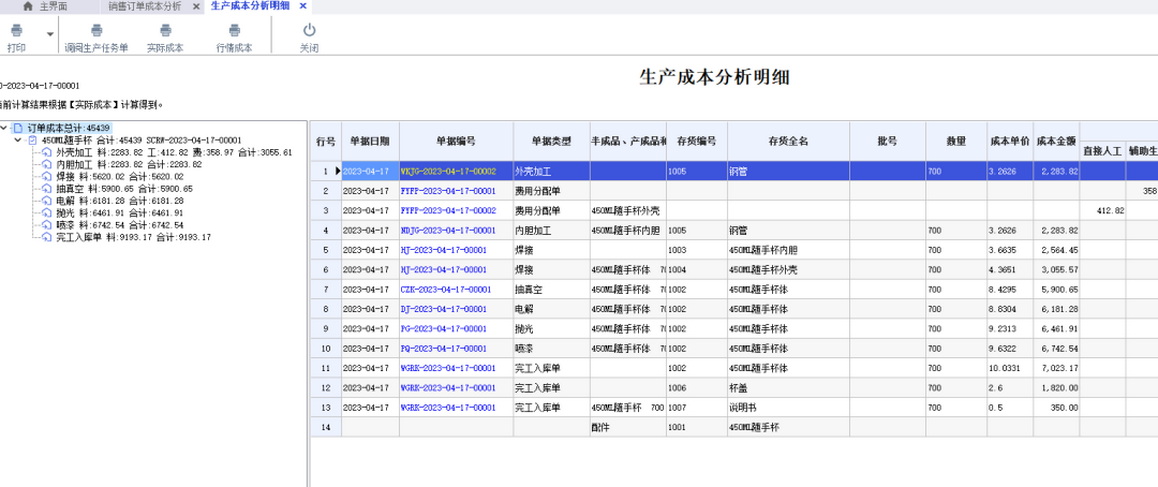Image resolution: width=1158 pixels, height=487 pixels.
Task: Open the 打印 dropdown arrow
Action: click(50, 34)
